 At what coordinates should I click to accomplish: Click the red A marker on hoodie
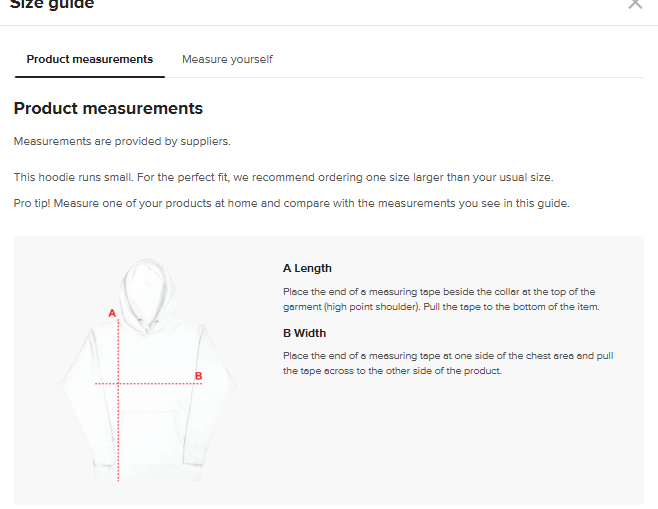(112, 313)
